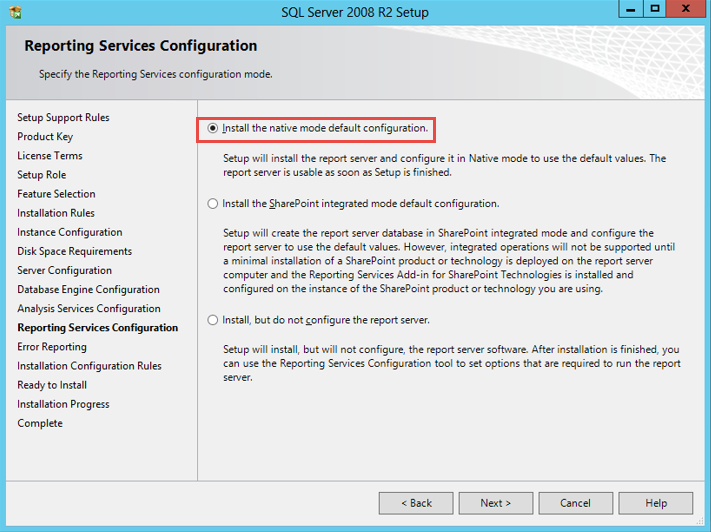Go to previous page with Back button
The image size is (711, 532).
(416, 503)
